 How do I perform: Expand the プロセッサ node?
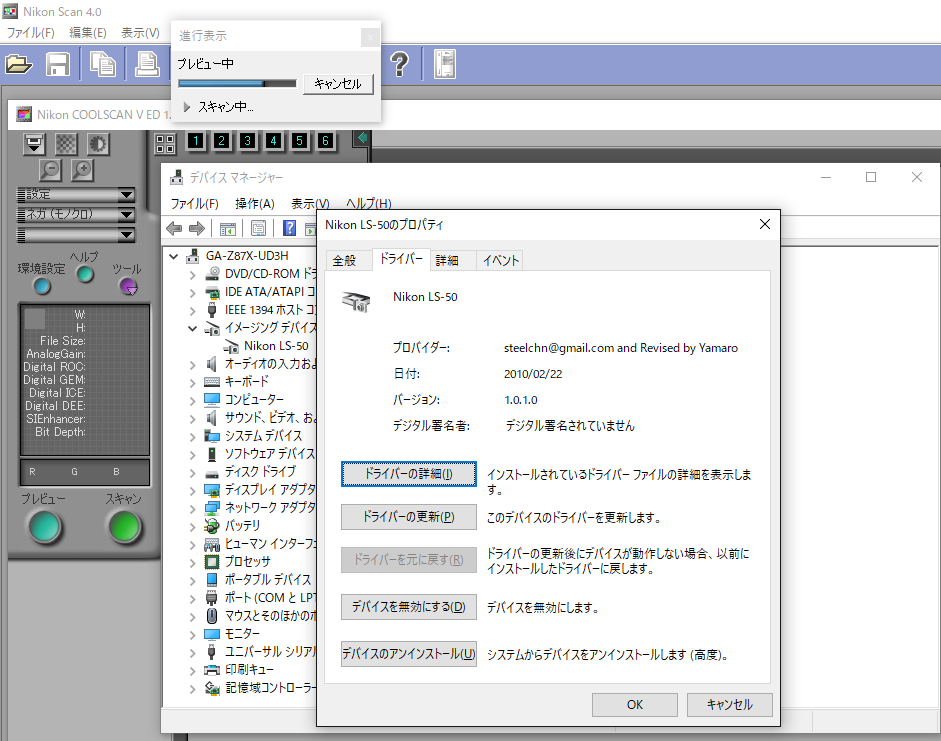point(193,562)
